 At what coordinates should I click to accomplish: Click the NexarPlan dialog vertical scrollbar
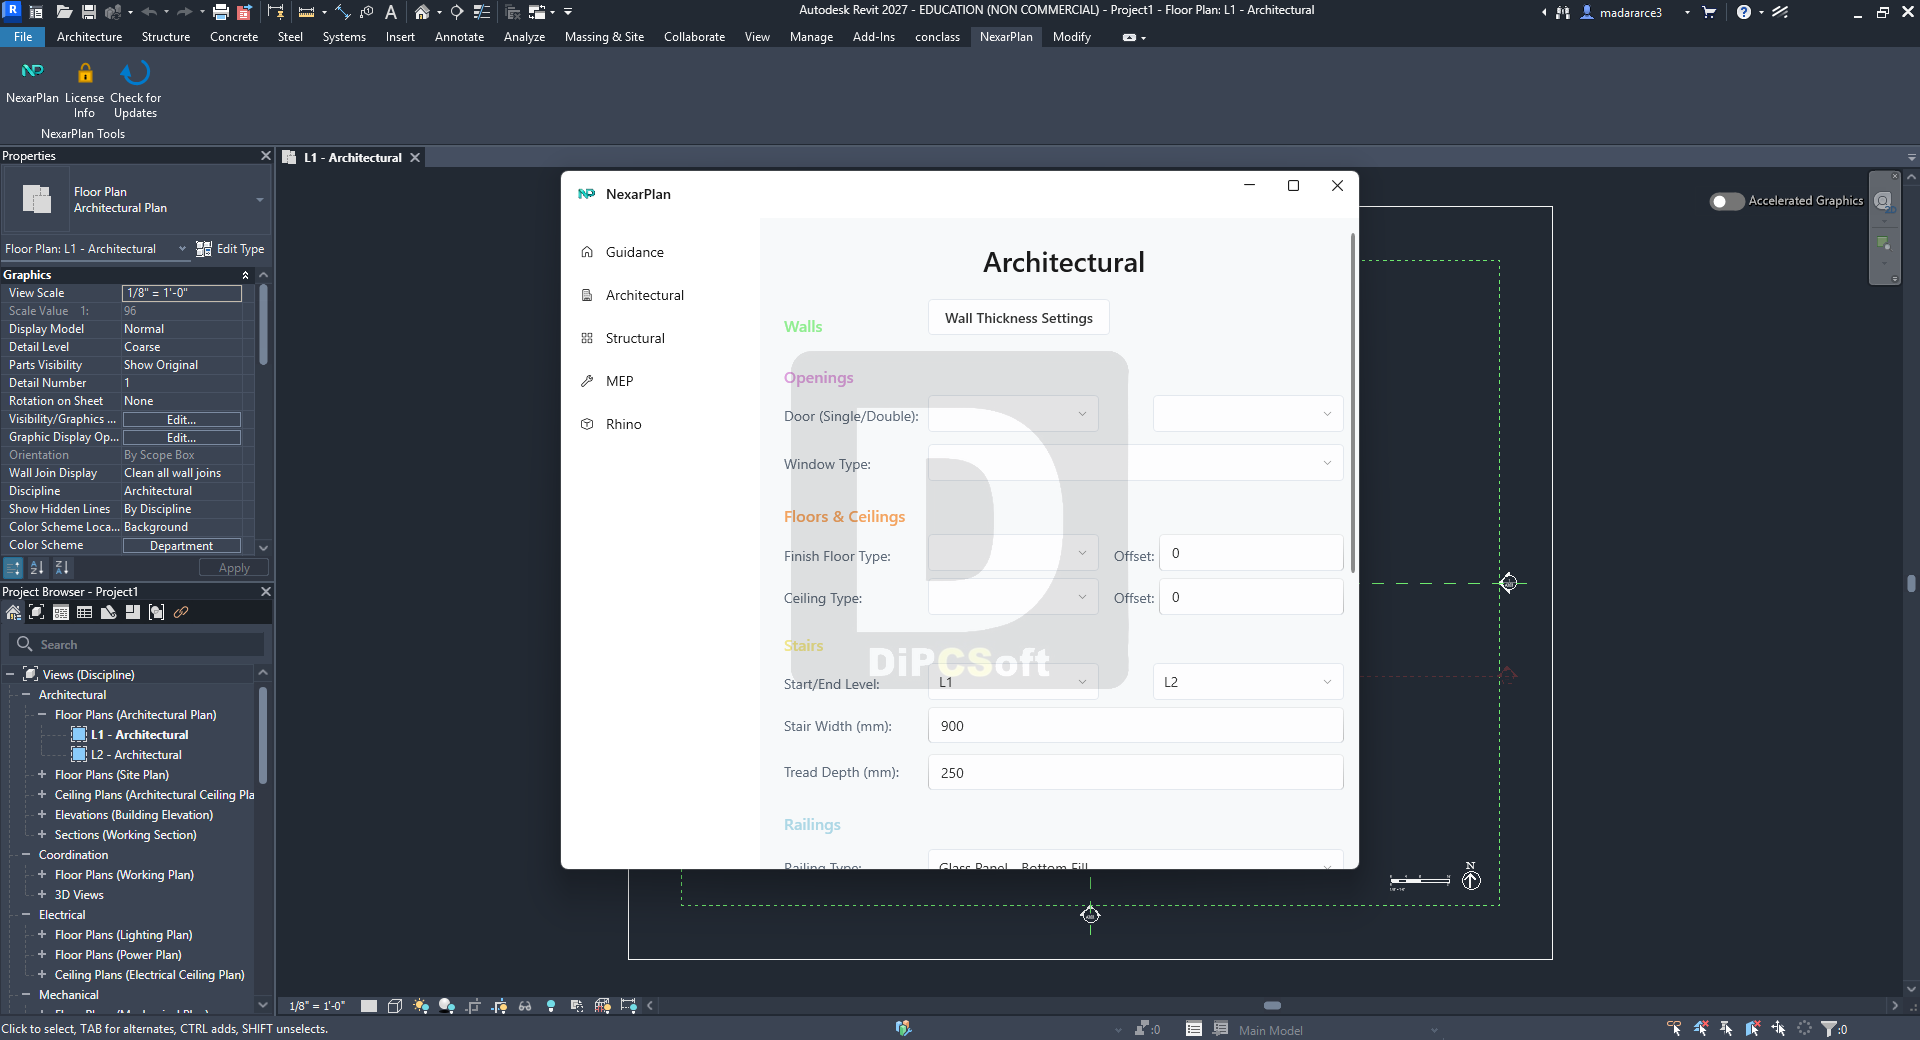point(1353,402)
